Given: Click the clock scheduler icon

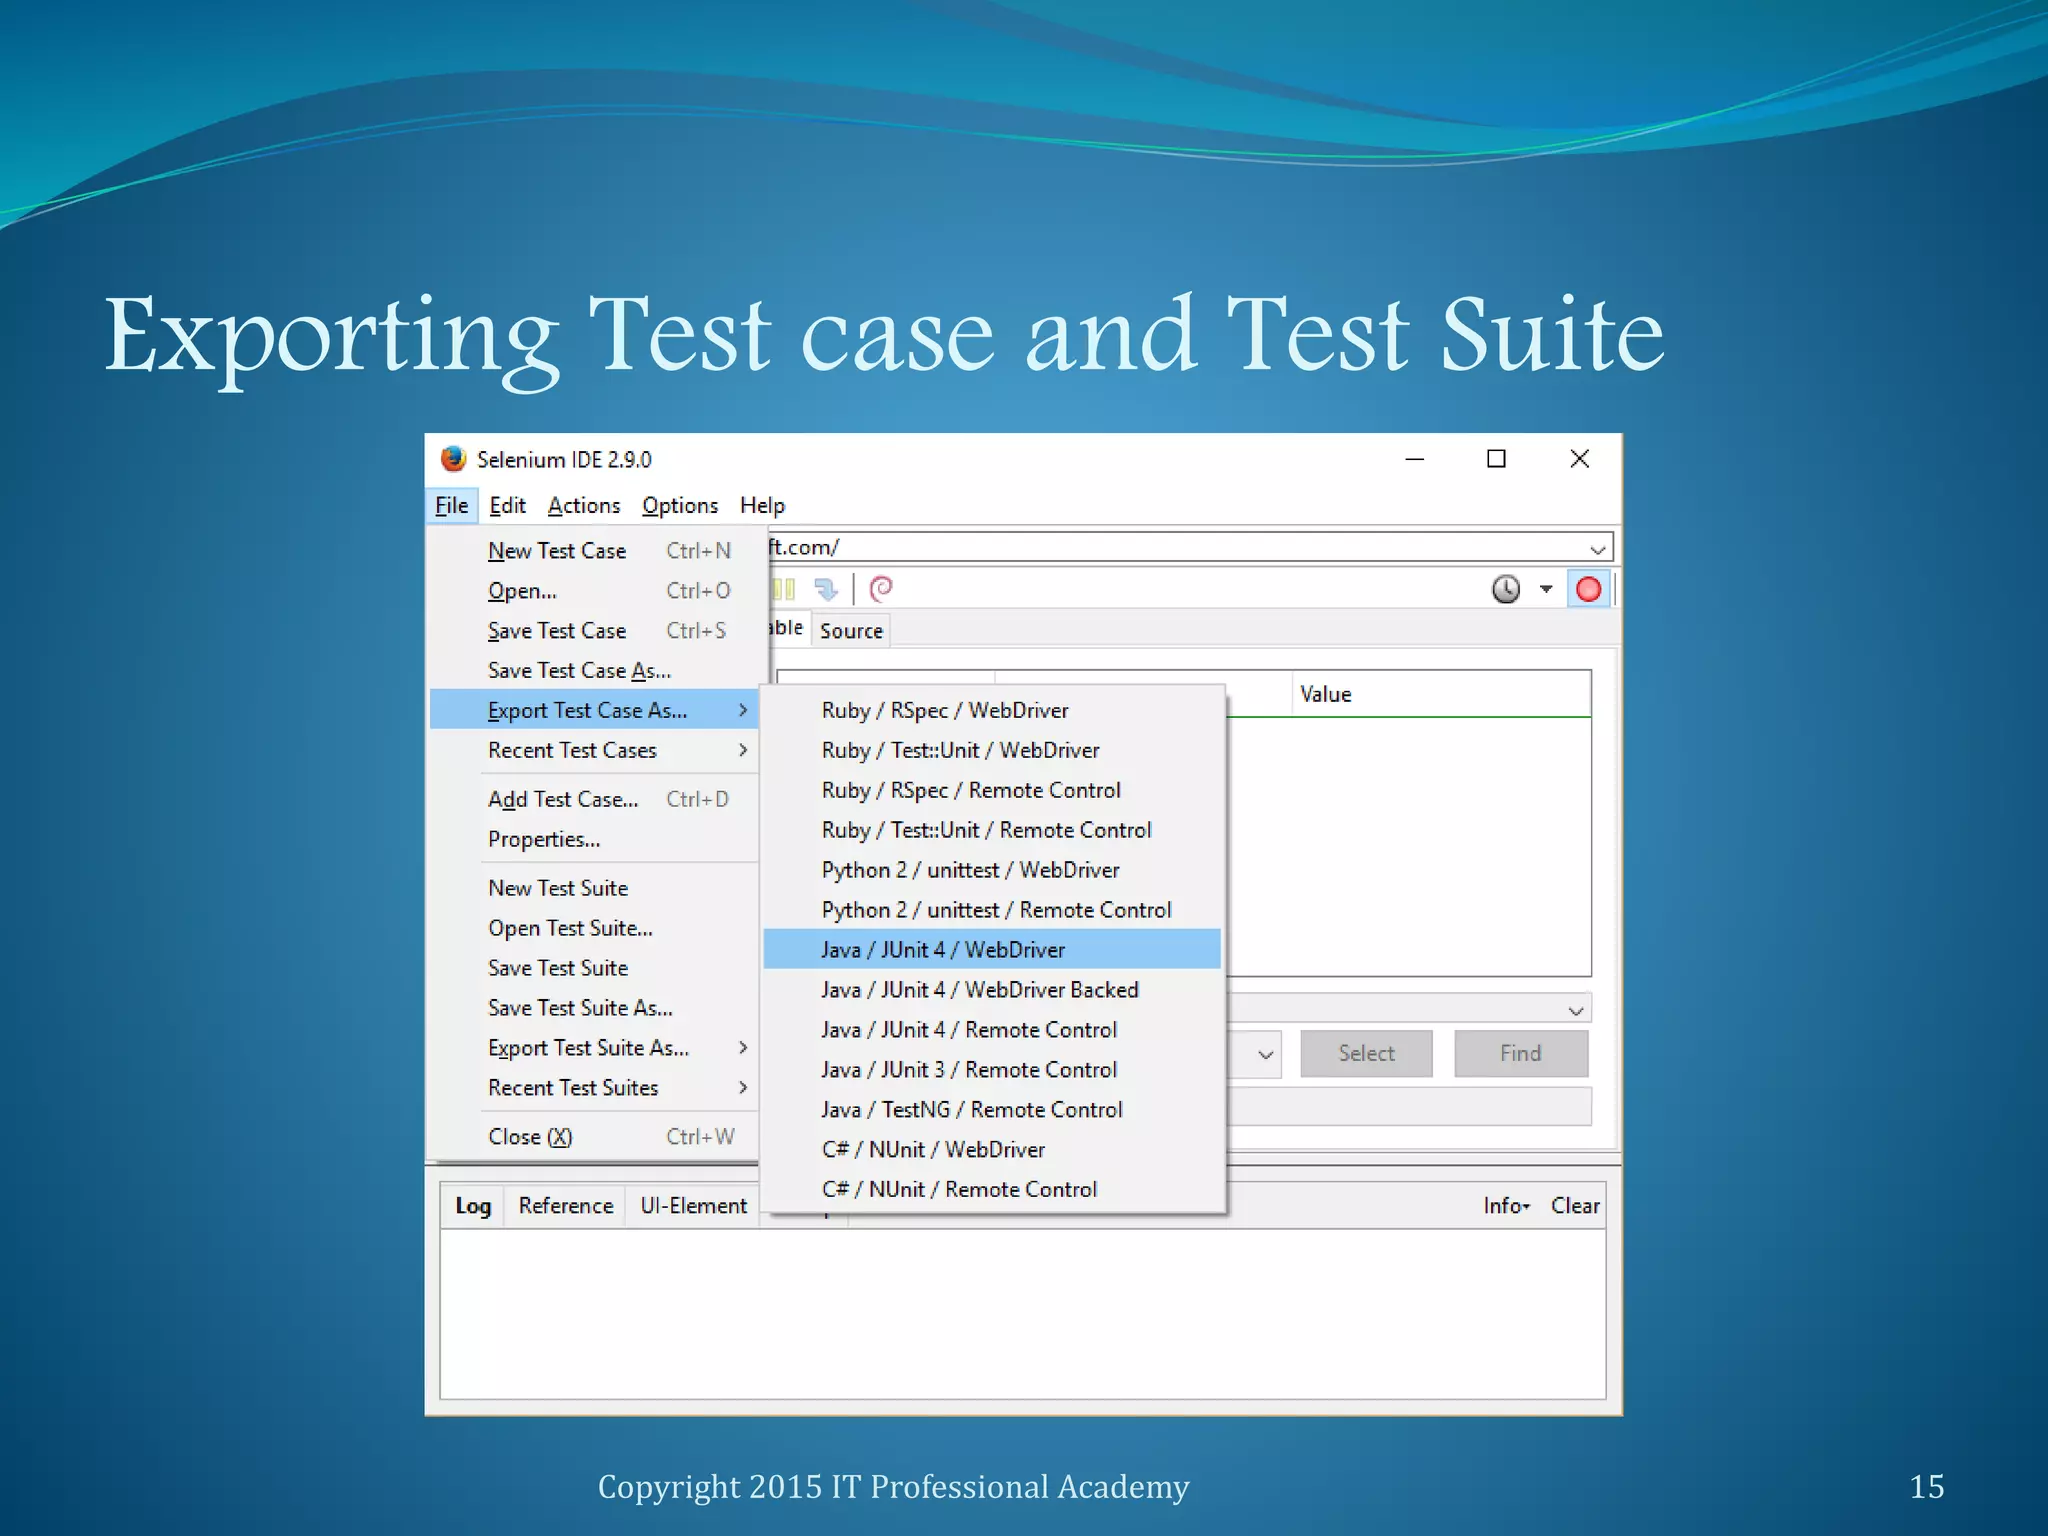Looking at the screenshot, I should coord(1506,589).
